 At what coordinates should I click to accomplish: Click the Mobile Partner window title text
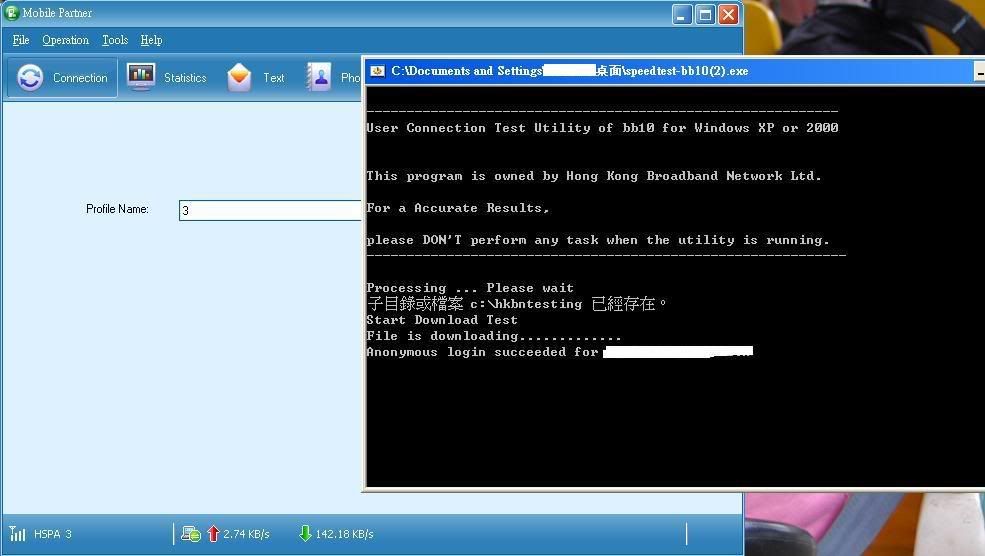coord(57,13)
